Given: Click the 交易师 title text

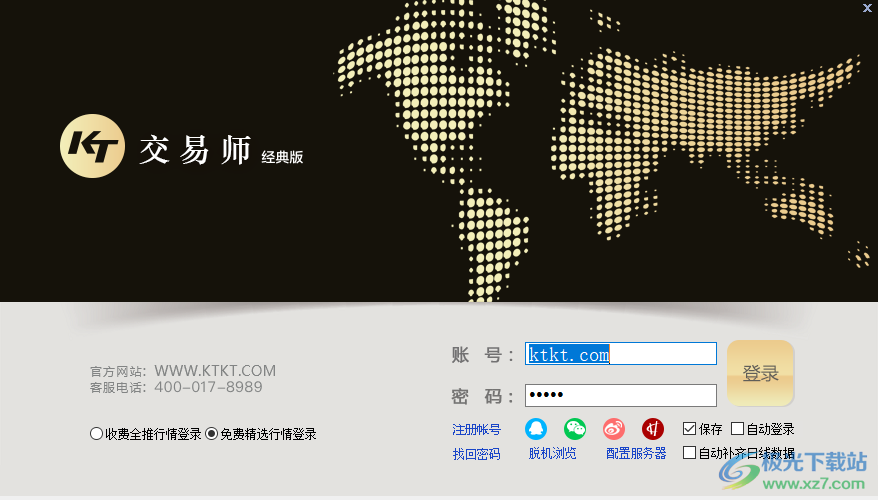Looking at the screenshot, I should [195, 150].
